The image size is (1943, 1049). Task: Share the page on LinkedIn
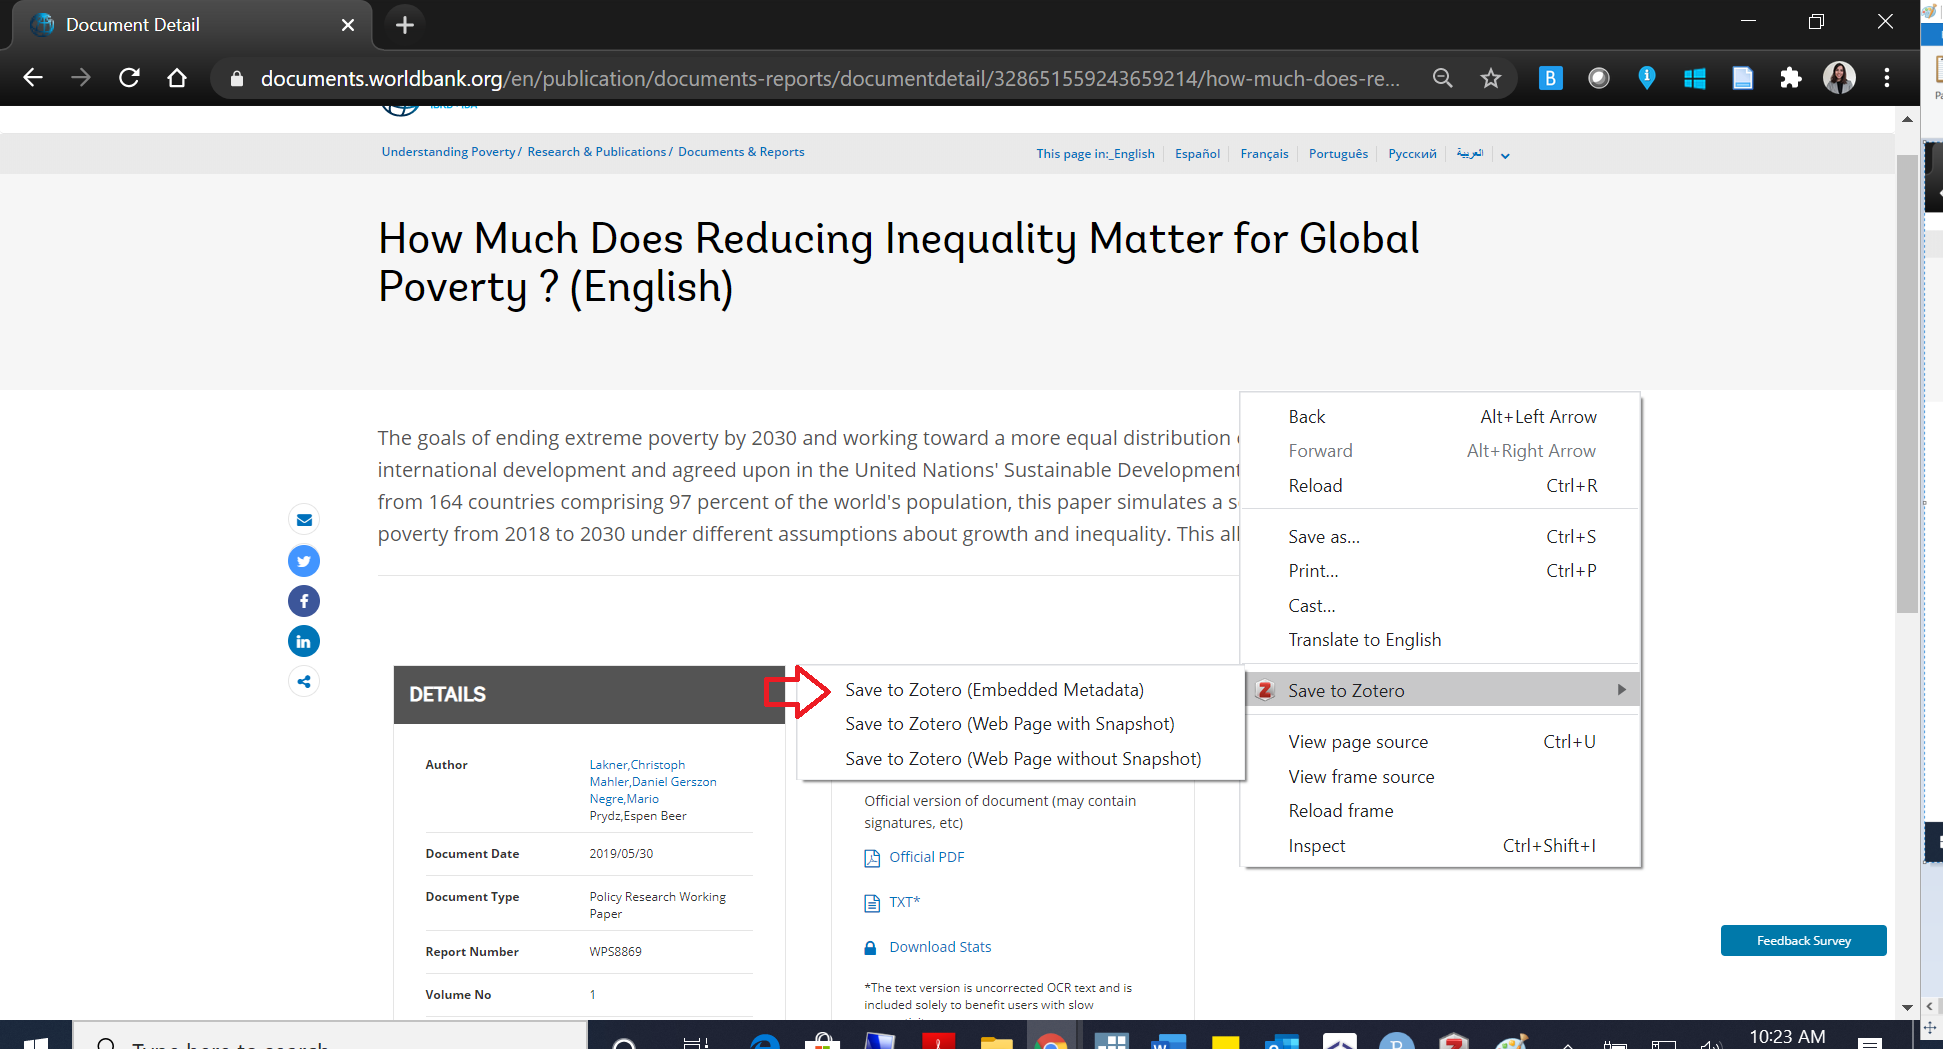click(304, 641)
